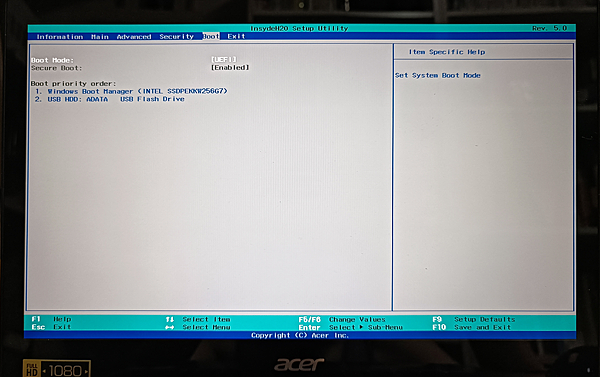Click the left-right arrows Select Menu icon
The image size is (600, 377).
tap(170, 327)
